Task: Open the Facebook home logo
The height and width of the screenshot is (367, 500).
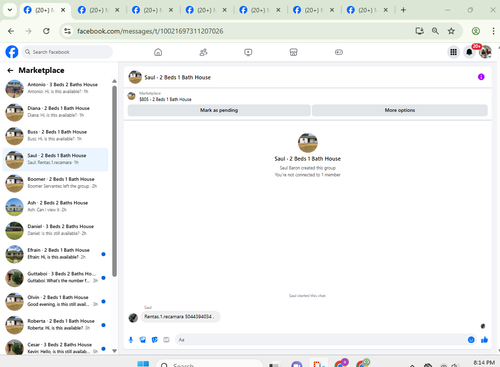Action: click(12, 52)
